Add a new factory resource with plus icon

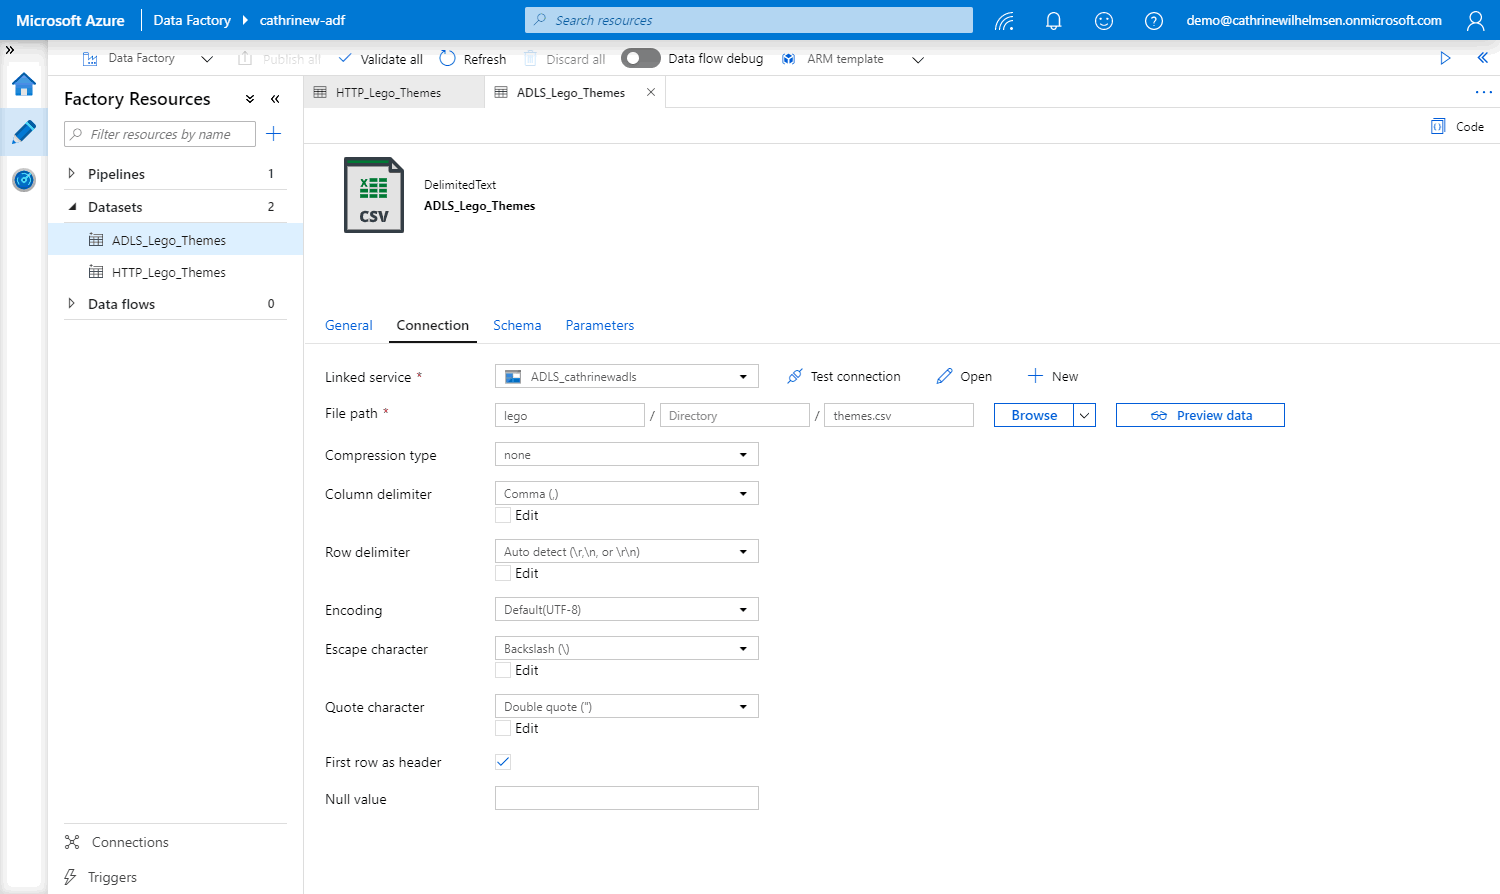273,134
